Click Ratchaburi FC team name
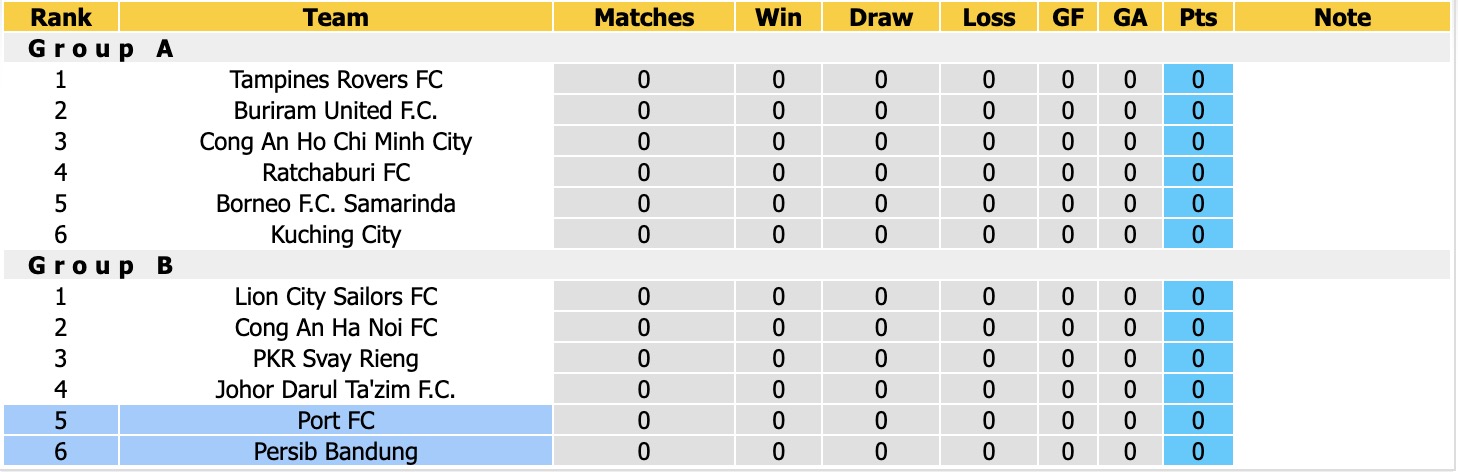Viewport: 1458px width, 472px height. [336, 172]
